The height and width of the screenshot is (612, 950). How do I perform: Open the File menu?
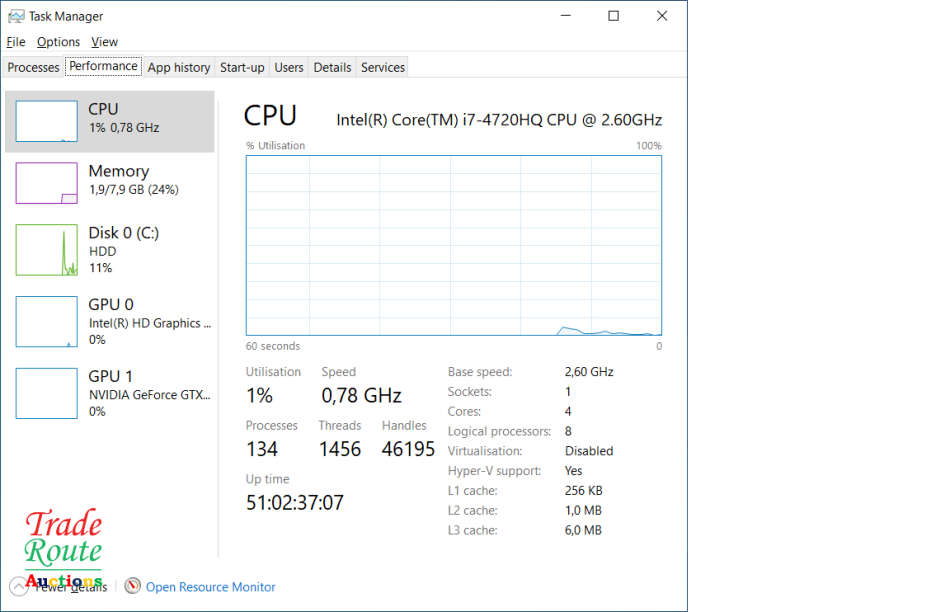click(15, 42)
